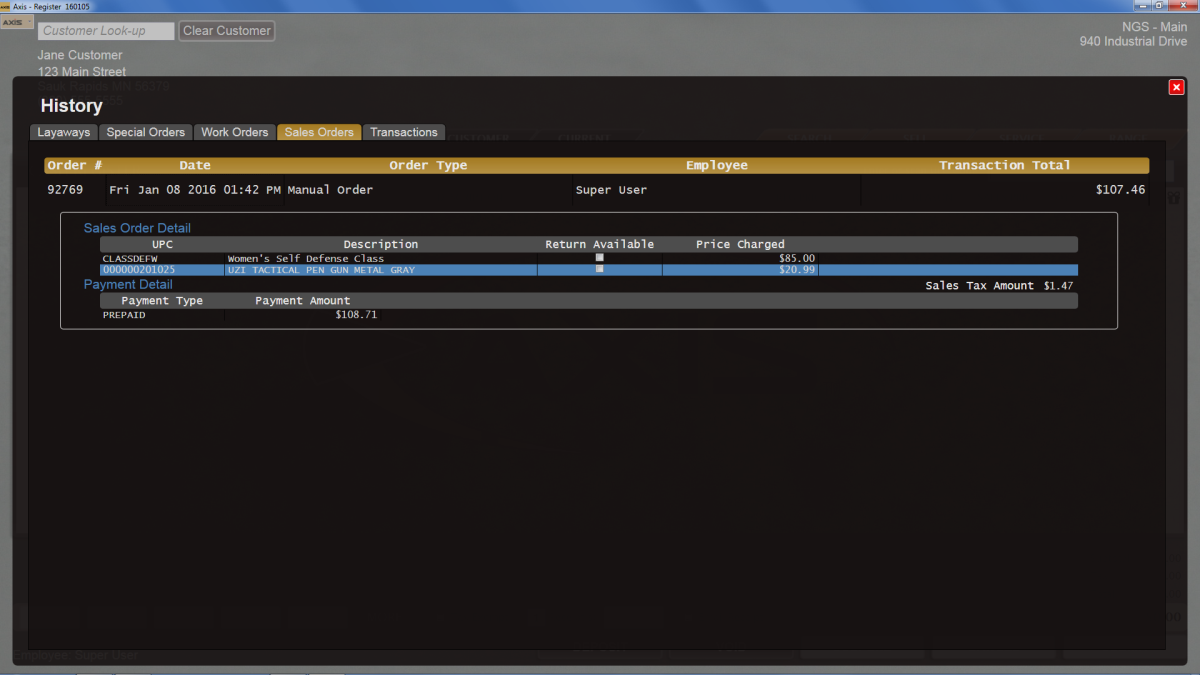This screenshot has width=1200, height=675.
Task: Click the Axis app icon in the title bar
Action: click(x=6, y=6)
